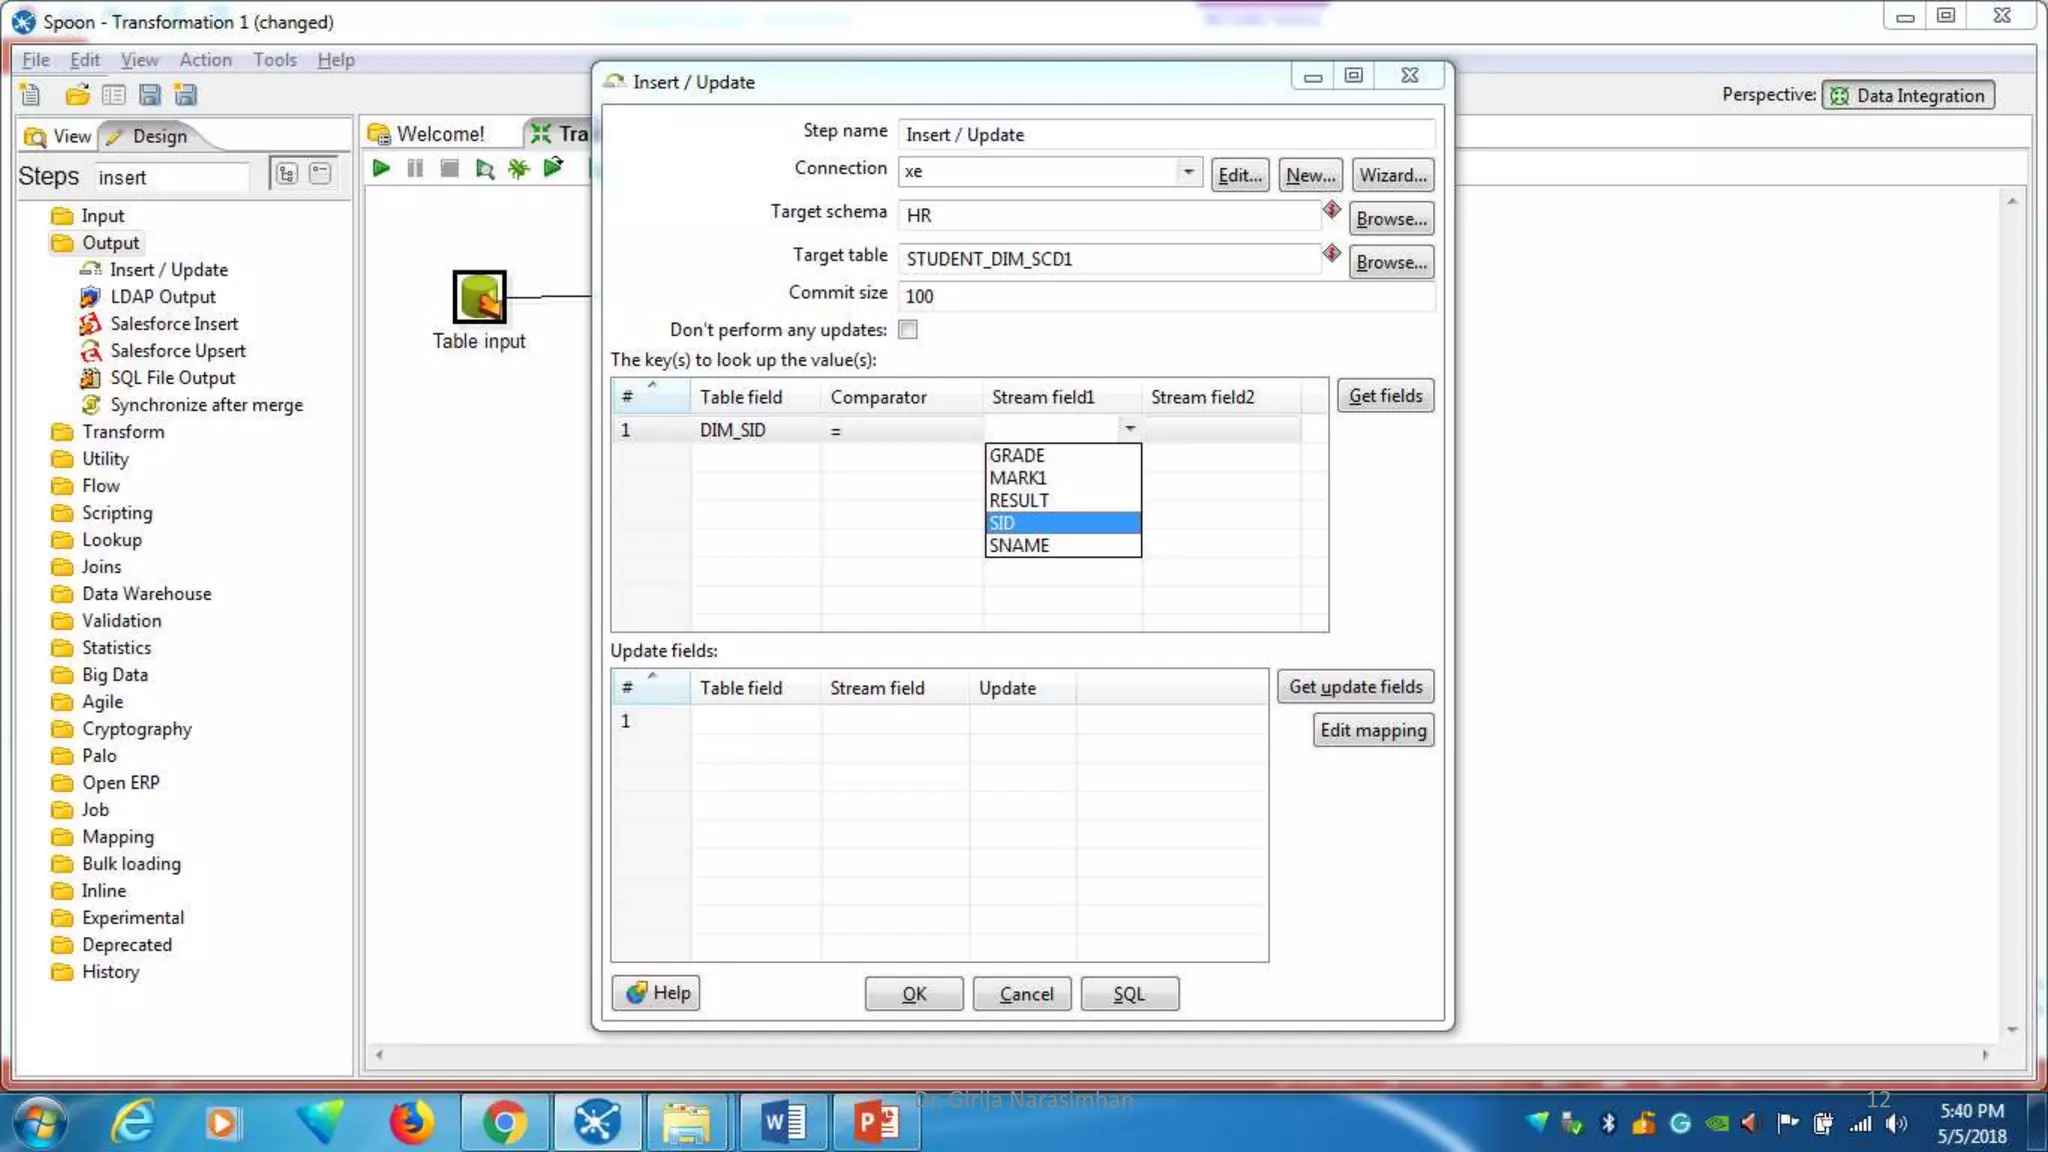Image resolution: width=2048 pixels, height=1152 pixels.
Task: Choose GRADE from dropdown list
Action: tap(1016, 455)
